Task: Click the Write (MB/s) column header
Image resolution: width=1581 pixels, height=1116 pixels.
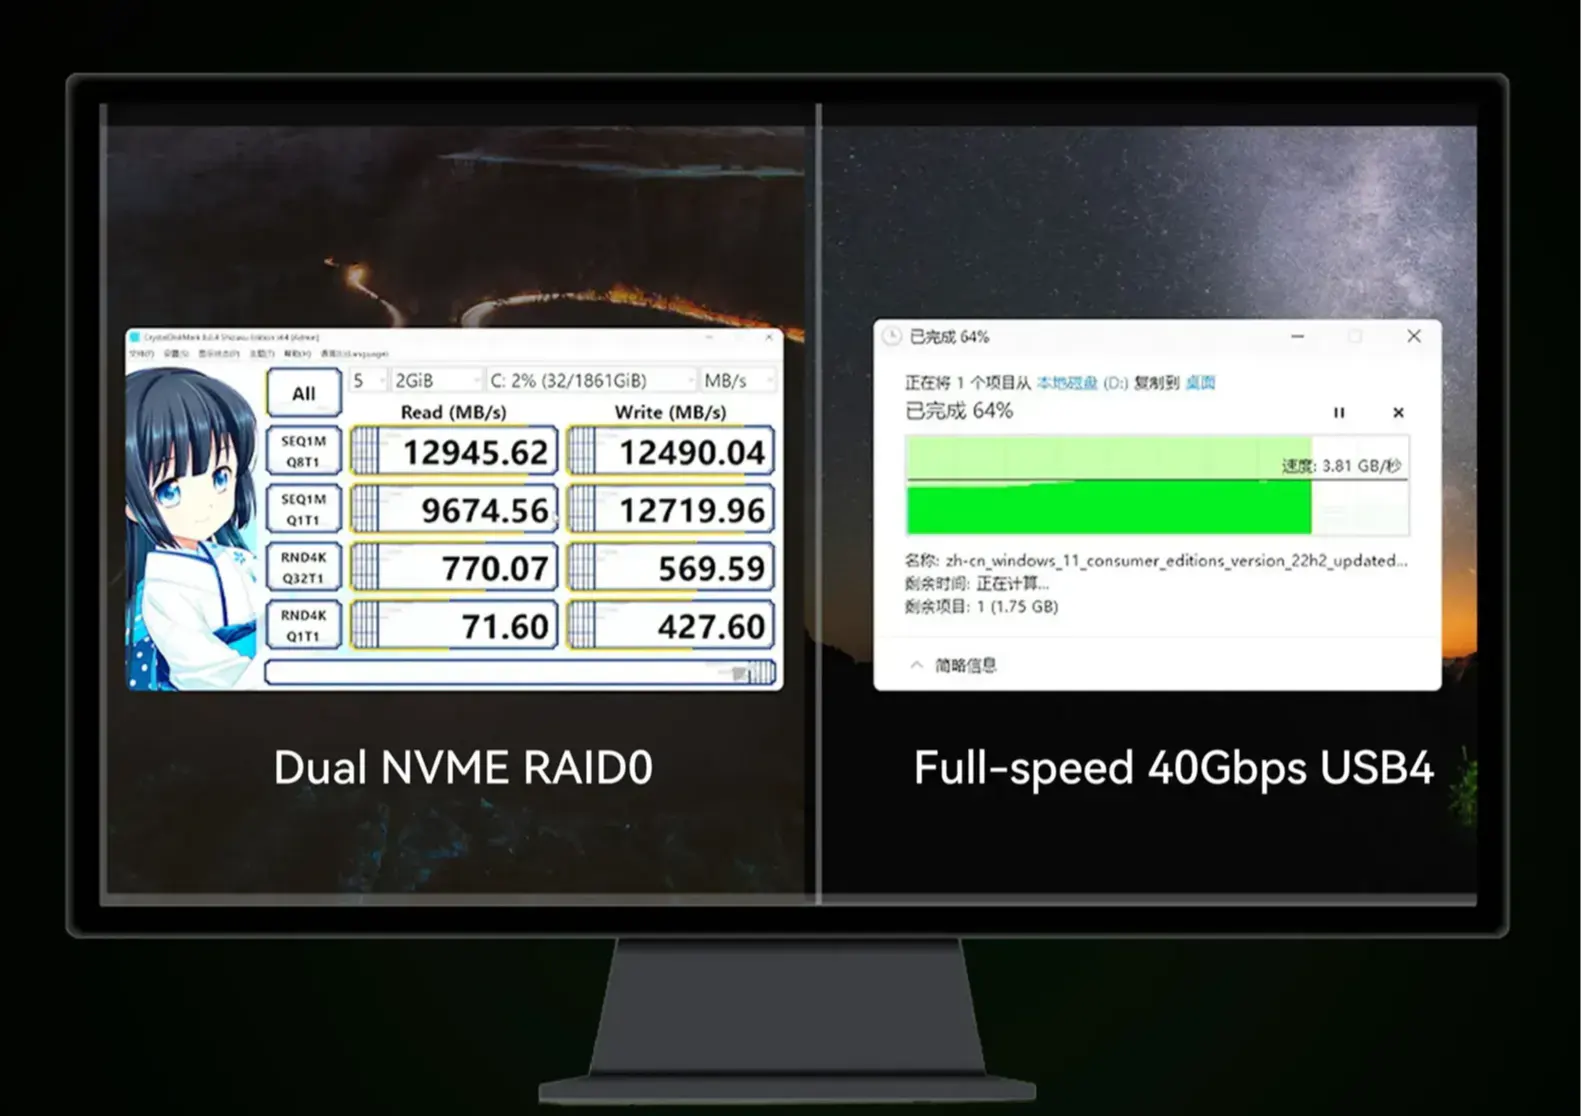Action: [670, 412]
